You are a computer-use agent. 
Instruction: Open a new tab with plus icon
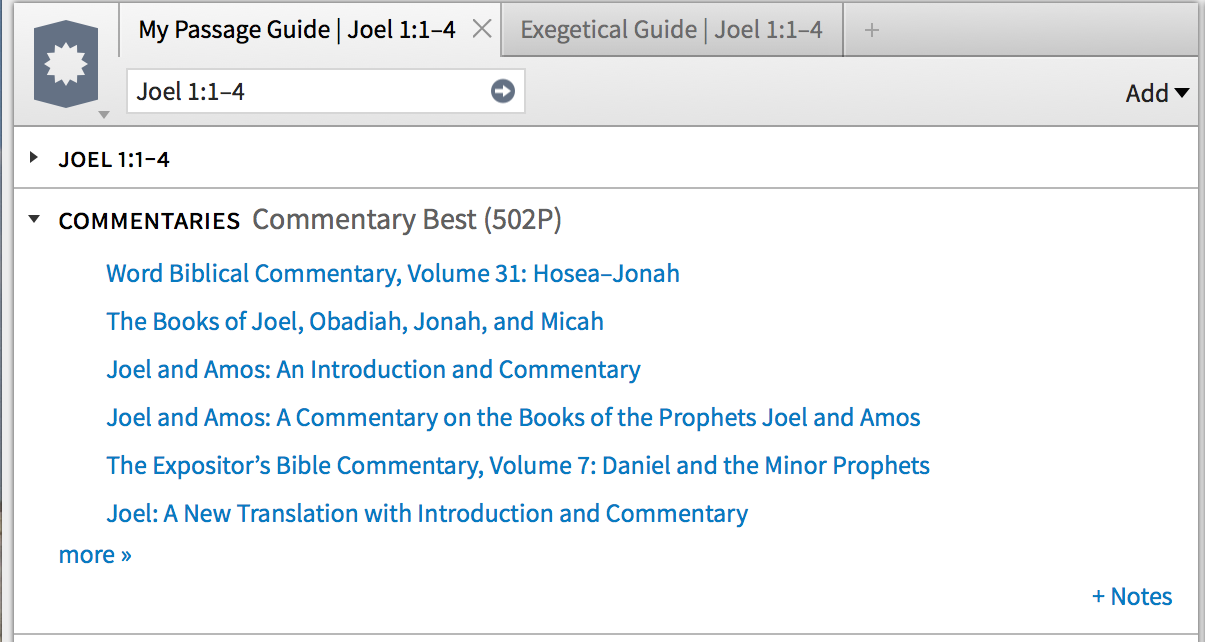click(871, 30)
